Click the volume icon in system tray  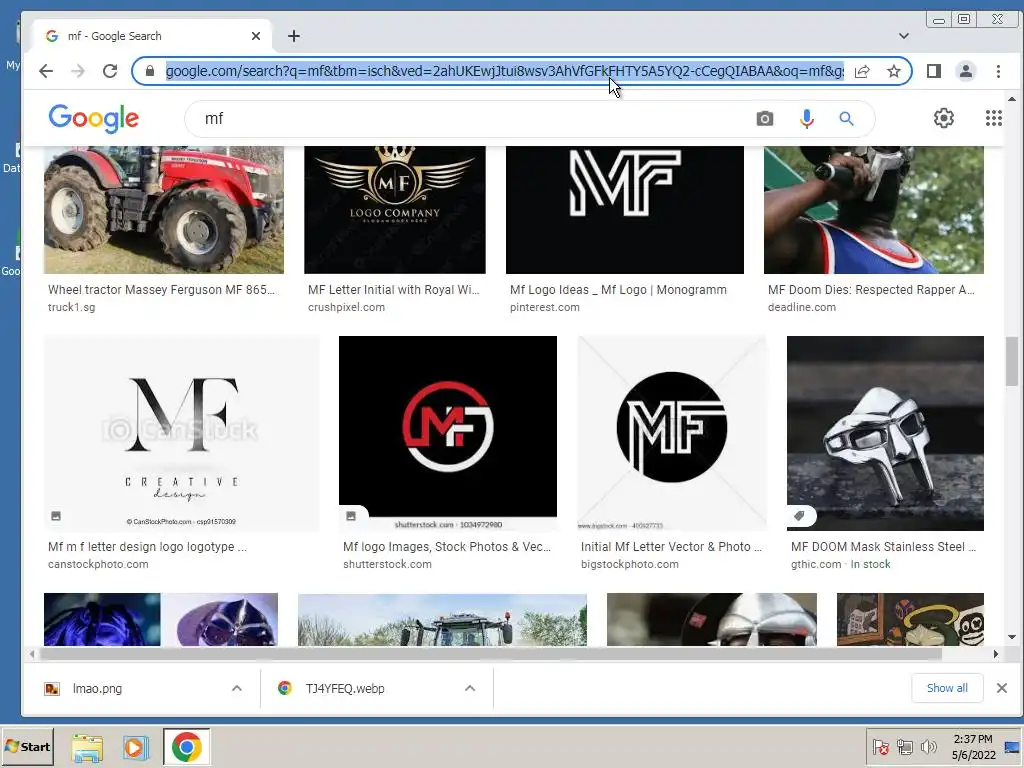pyautogui.click(x=928, y=746)
